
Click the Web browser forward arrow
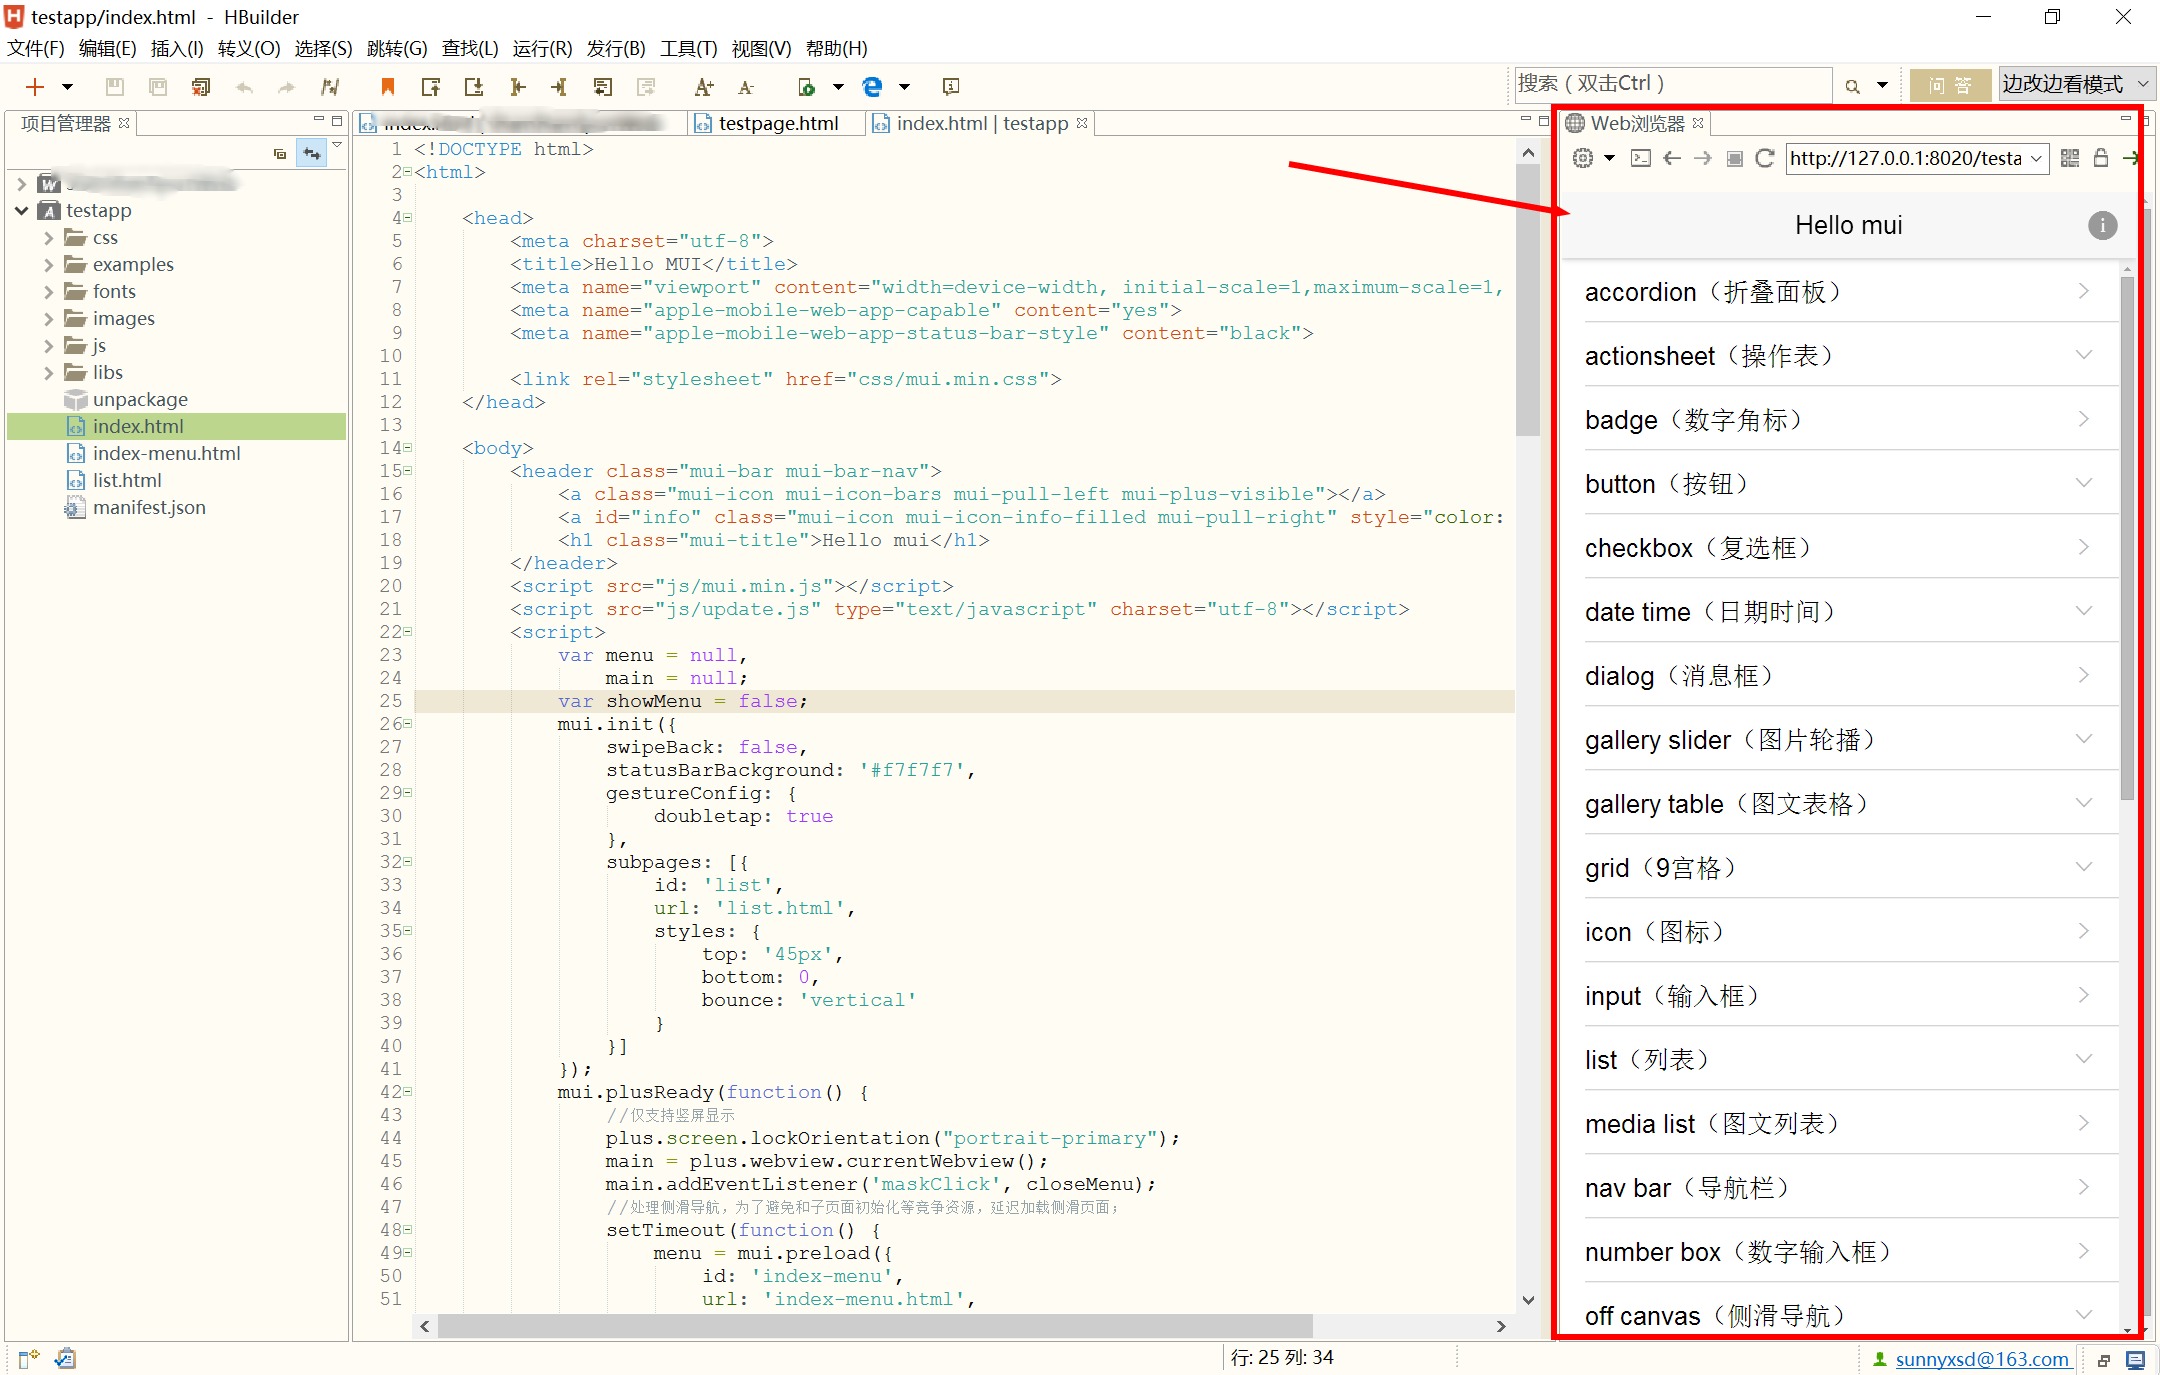coord(1703,158)
